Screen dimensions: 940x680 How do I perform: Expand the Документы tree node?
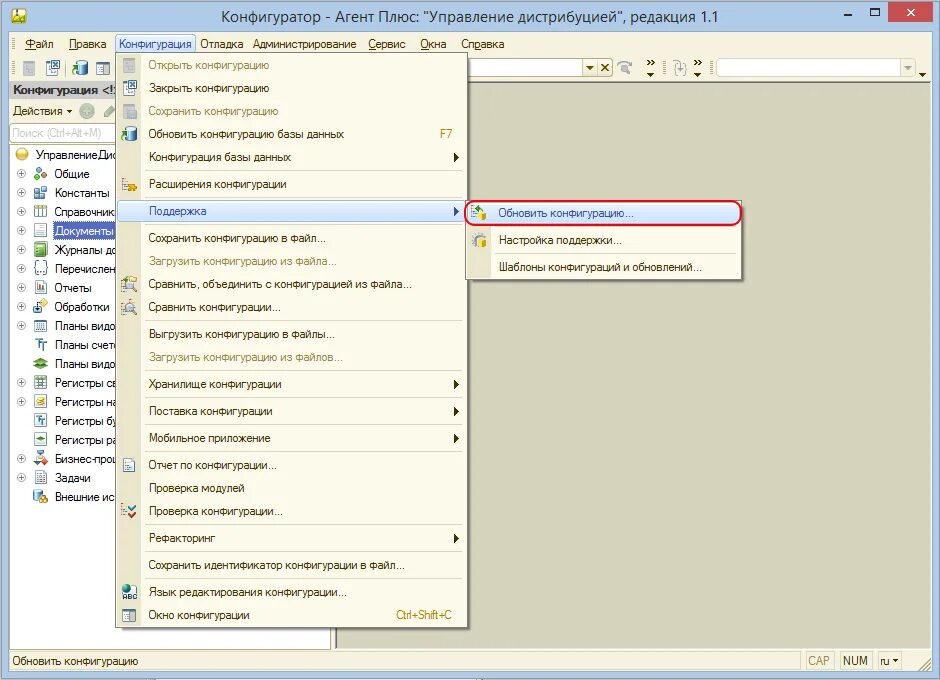coord(22,231)
